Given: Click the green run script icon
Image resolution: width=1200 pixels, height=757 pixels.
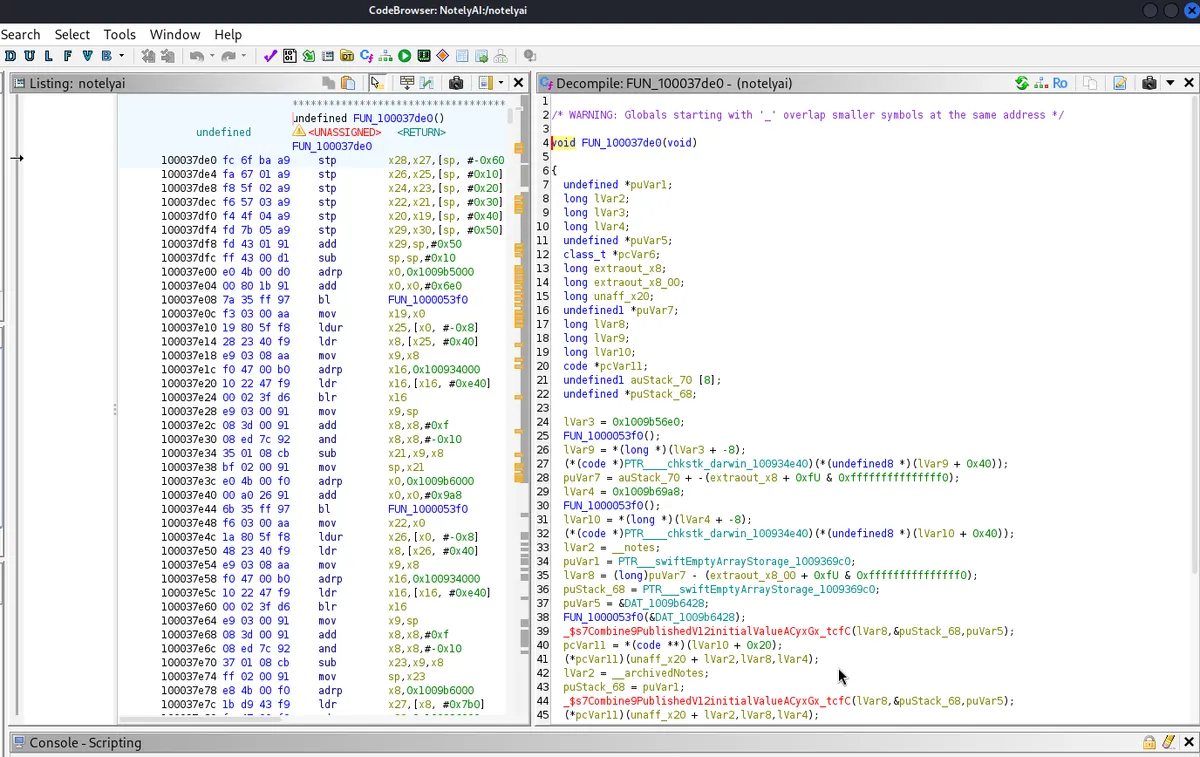Looking at the screenshot, I should click(x=404, y=56).
